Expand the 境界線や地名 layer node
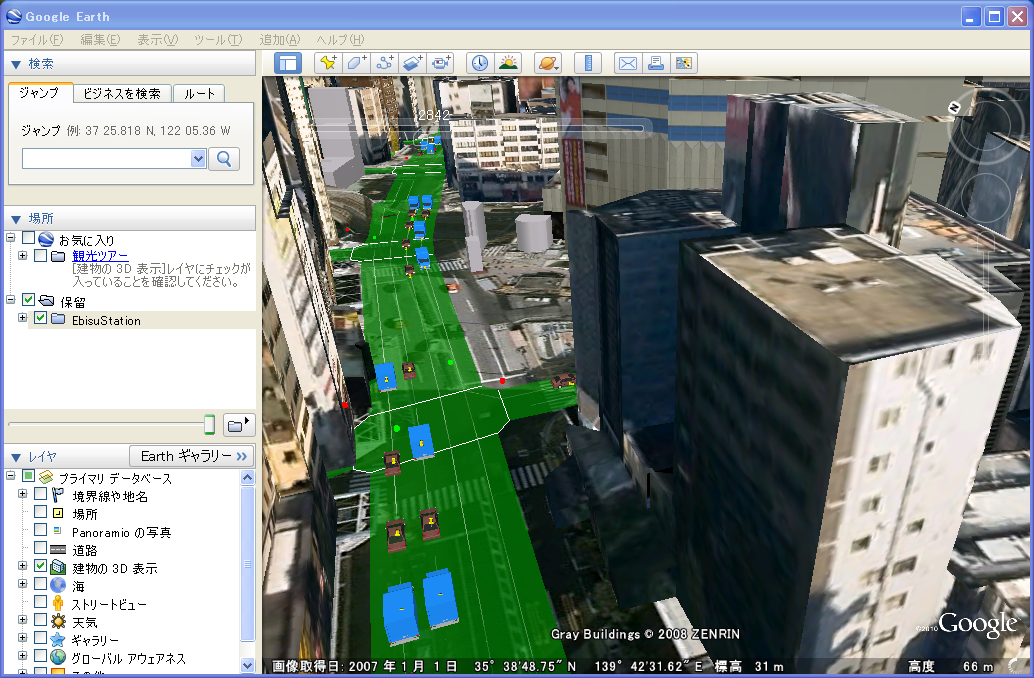 click(x=22, y=493)
